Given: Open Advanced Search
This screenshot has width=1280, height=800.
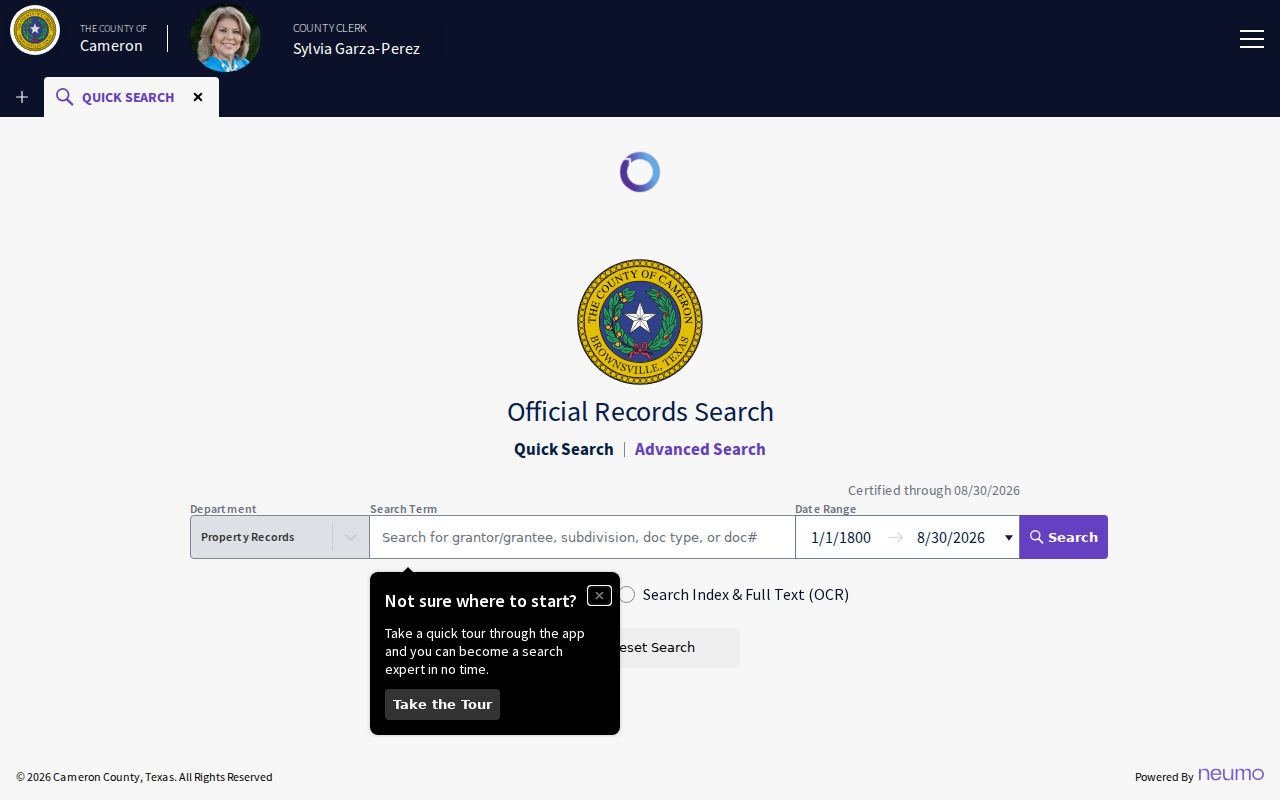Looking at the screenshot, I should (700, 449).
